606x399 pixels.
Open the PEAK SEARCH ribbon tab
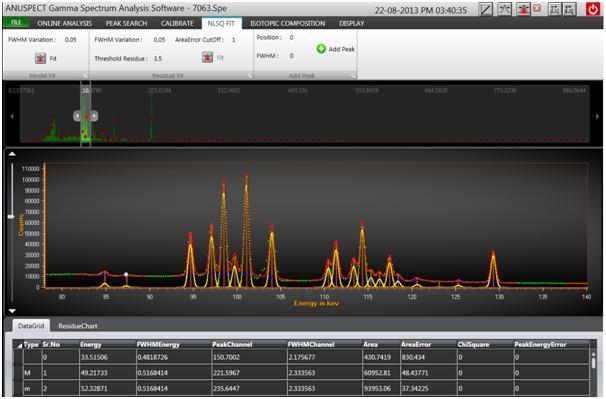[x=126, y=23]
